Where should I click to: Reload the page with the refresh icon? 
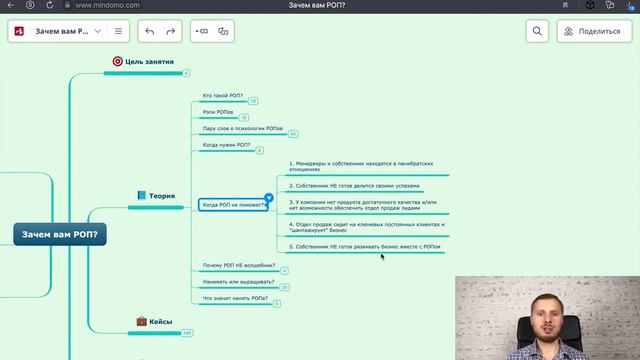coord(49,5)
